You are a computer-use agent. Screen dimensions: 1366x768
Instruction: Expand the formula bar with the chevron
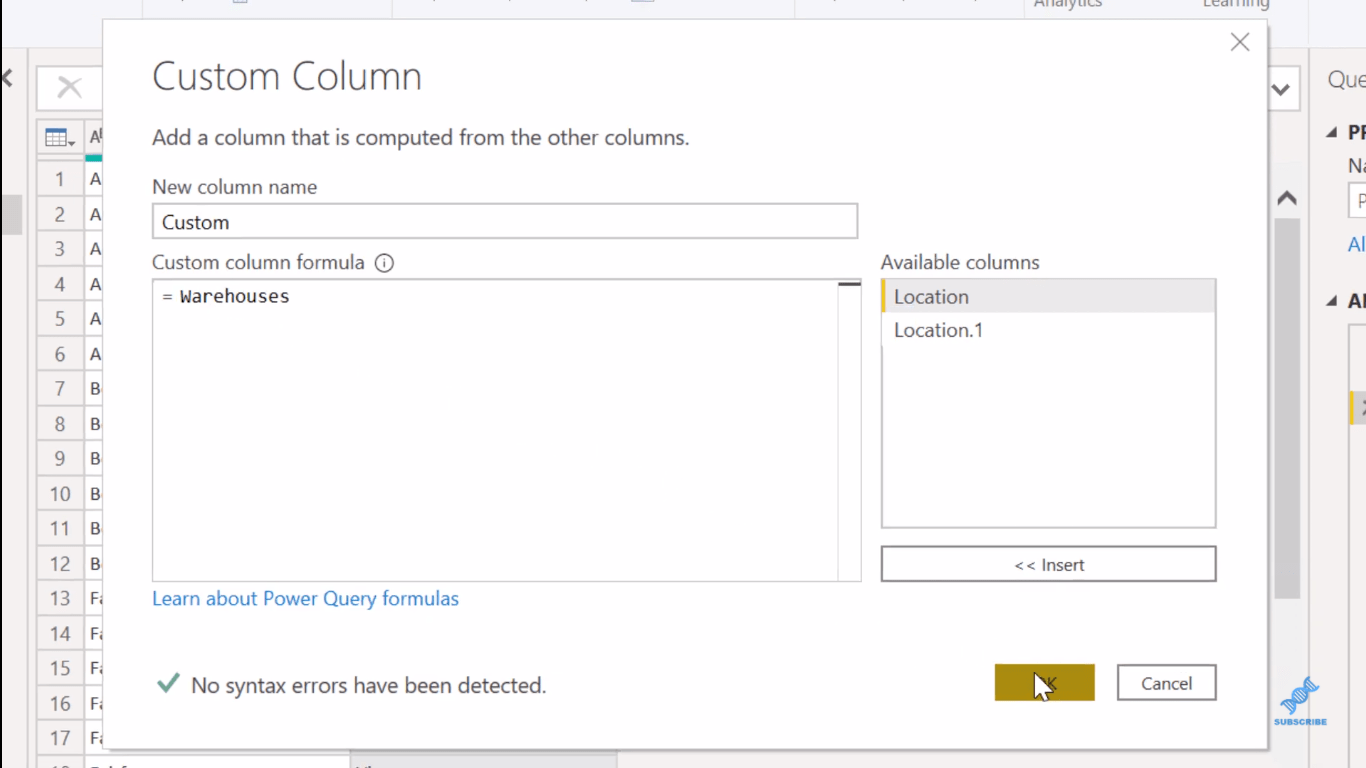pos(1281,90)
